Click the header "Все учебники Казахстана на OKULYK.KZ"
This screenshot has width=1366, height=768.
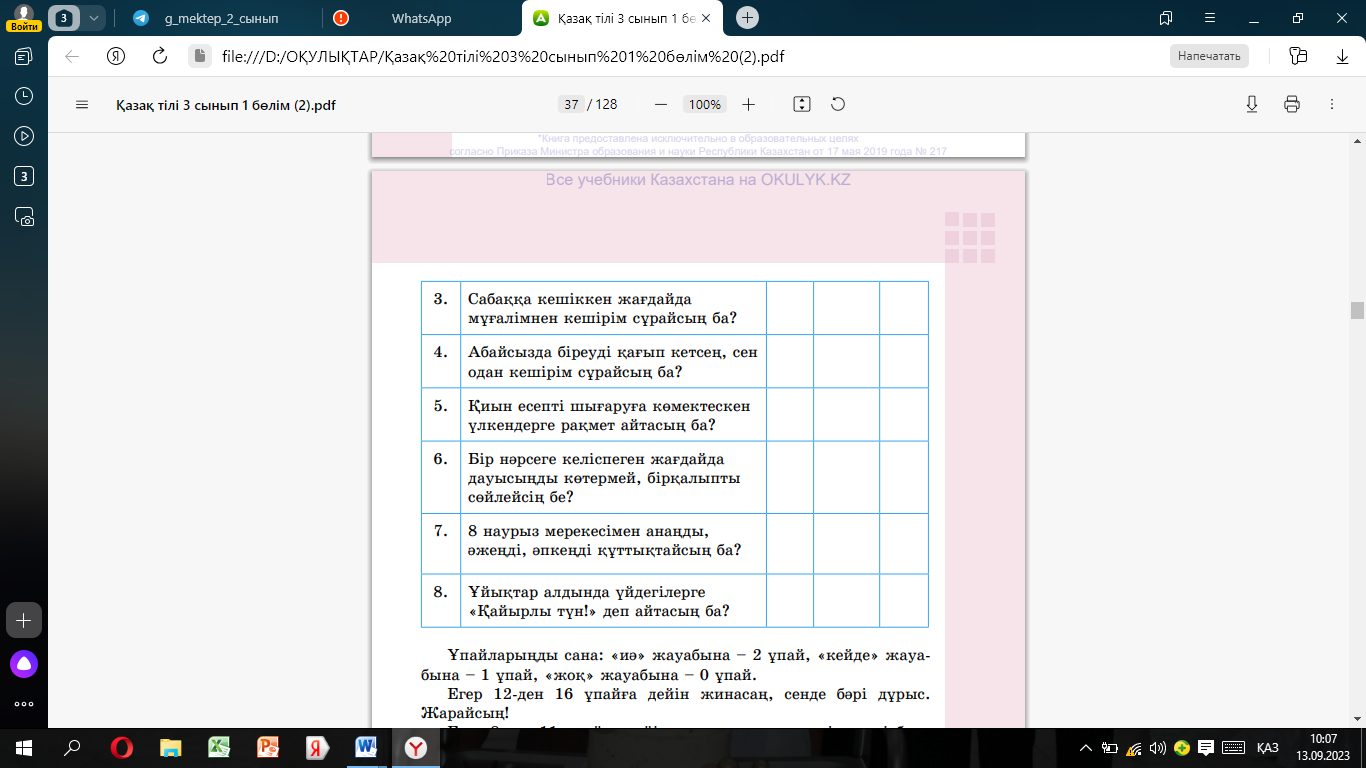point(698,181)
